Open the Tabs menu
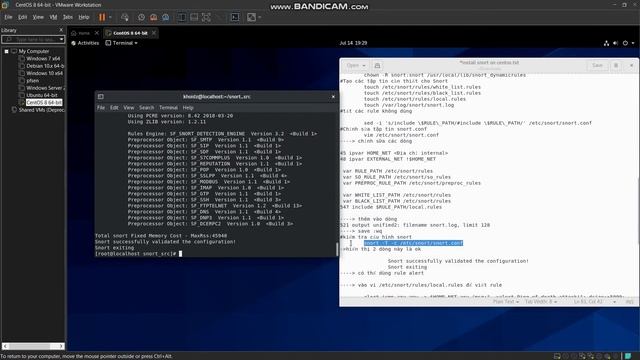The width and height of the screenshot is (640, 360). (68, 17)
